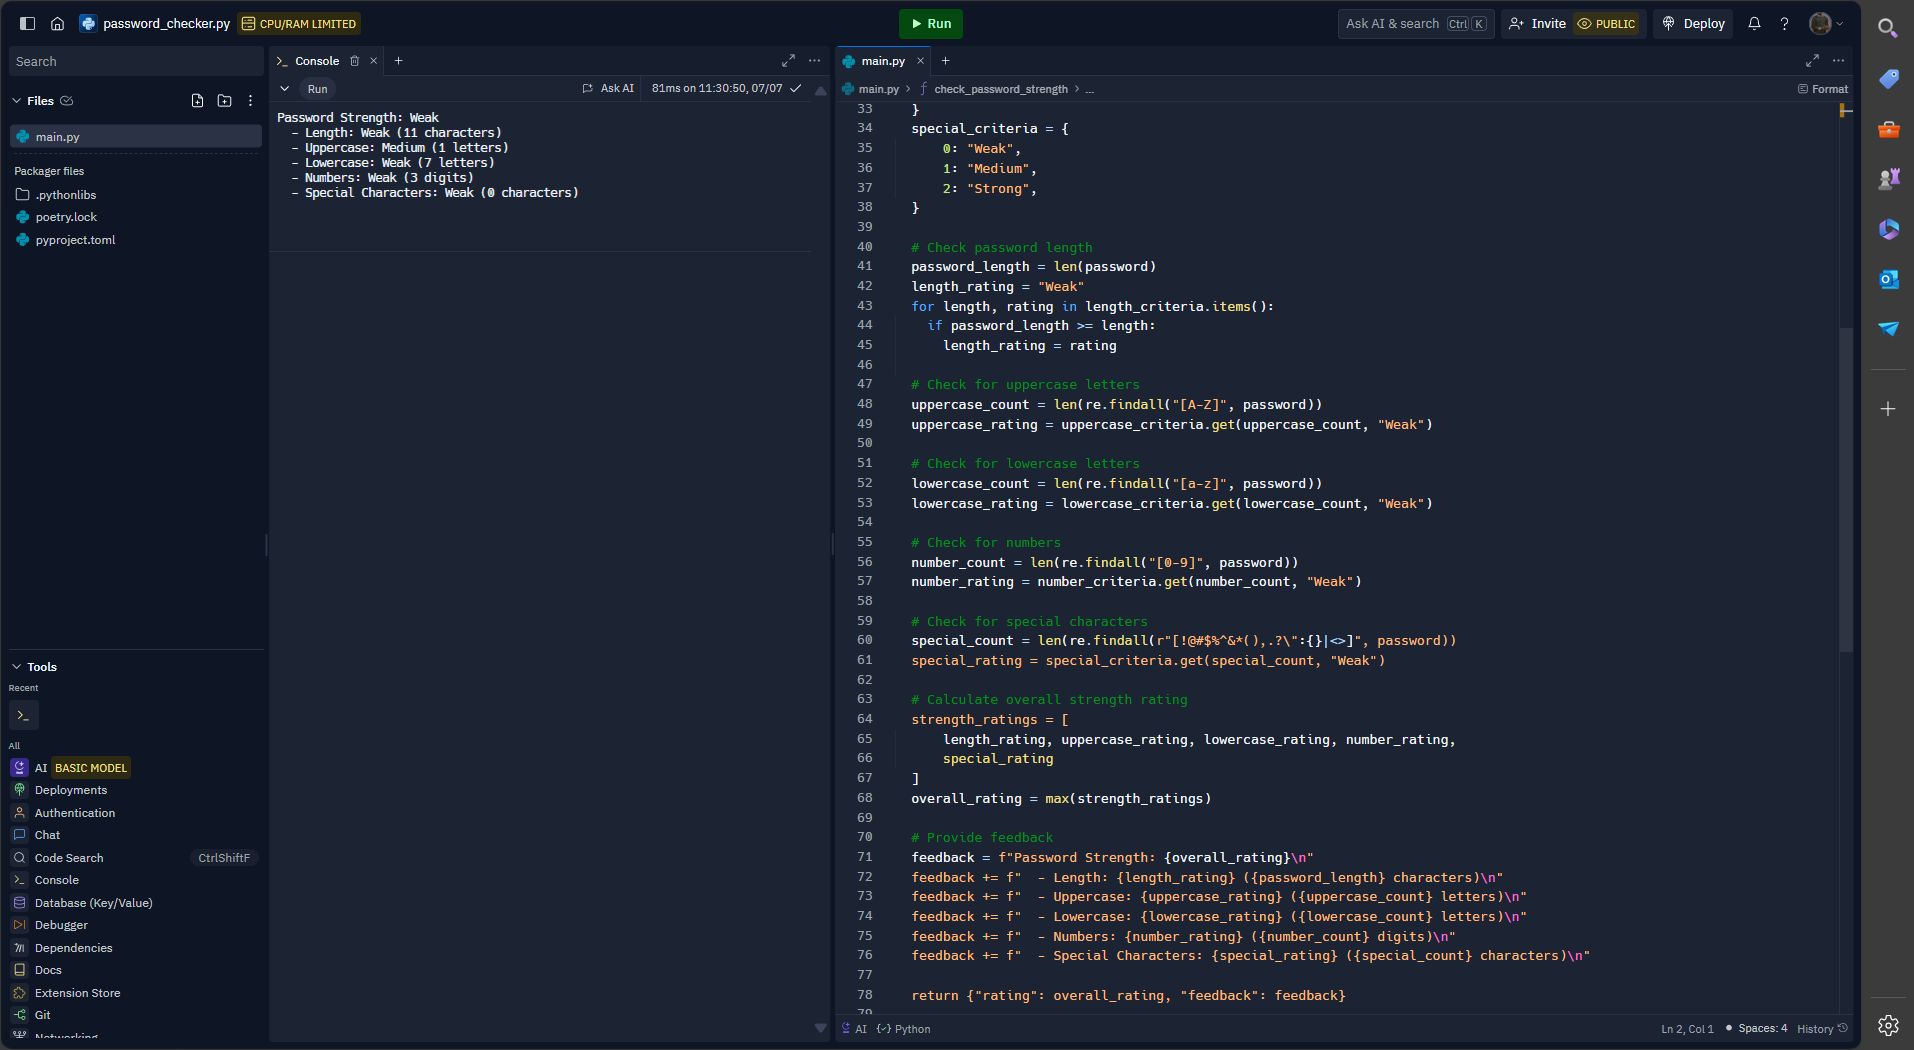The height and width of the screenshot is (1050, 1914).
Task: Open notifications bell icon
Action: pyautogui.click(x=1754, y=24)
